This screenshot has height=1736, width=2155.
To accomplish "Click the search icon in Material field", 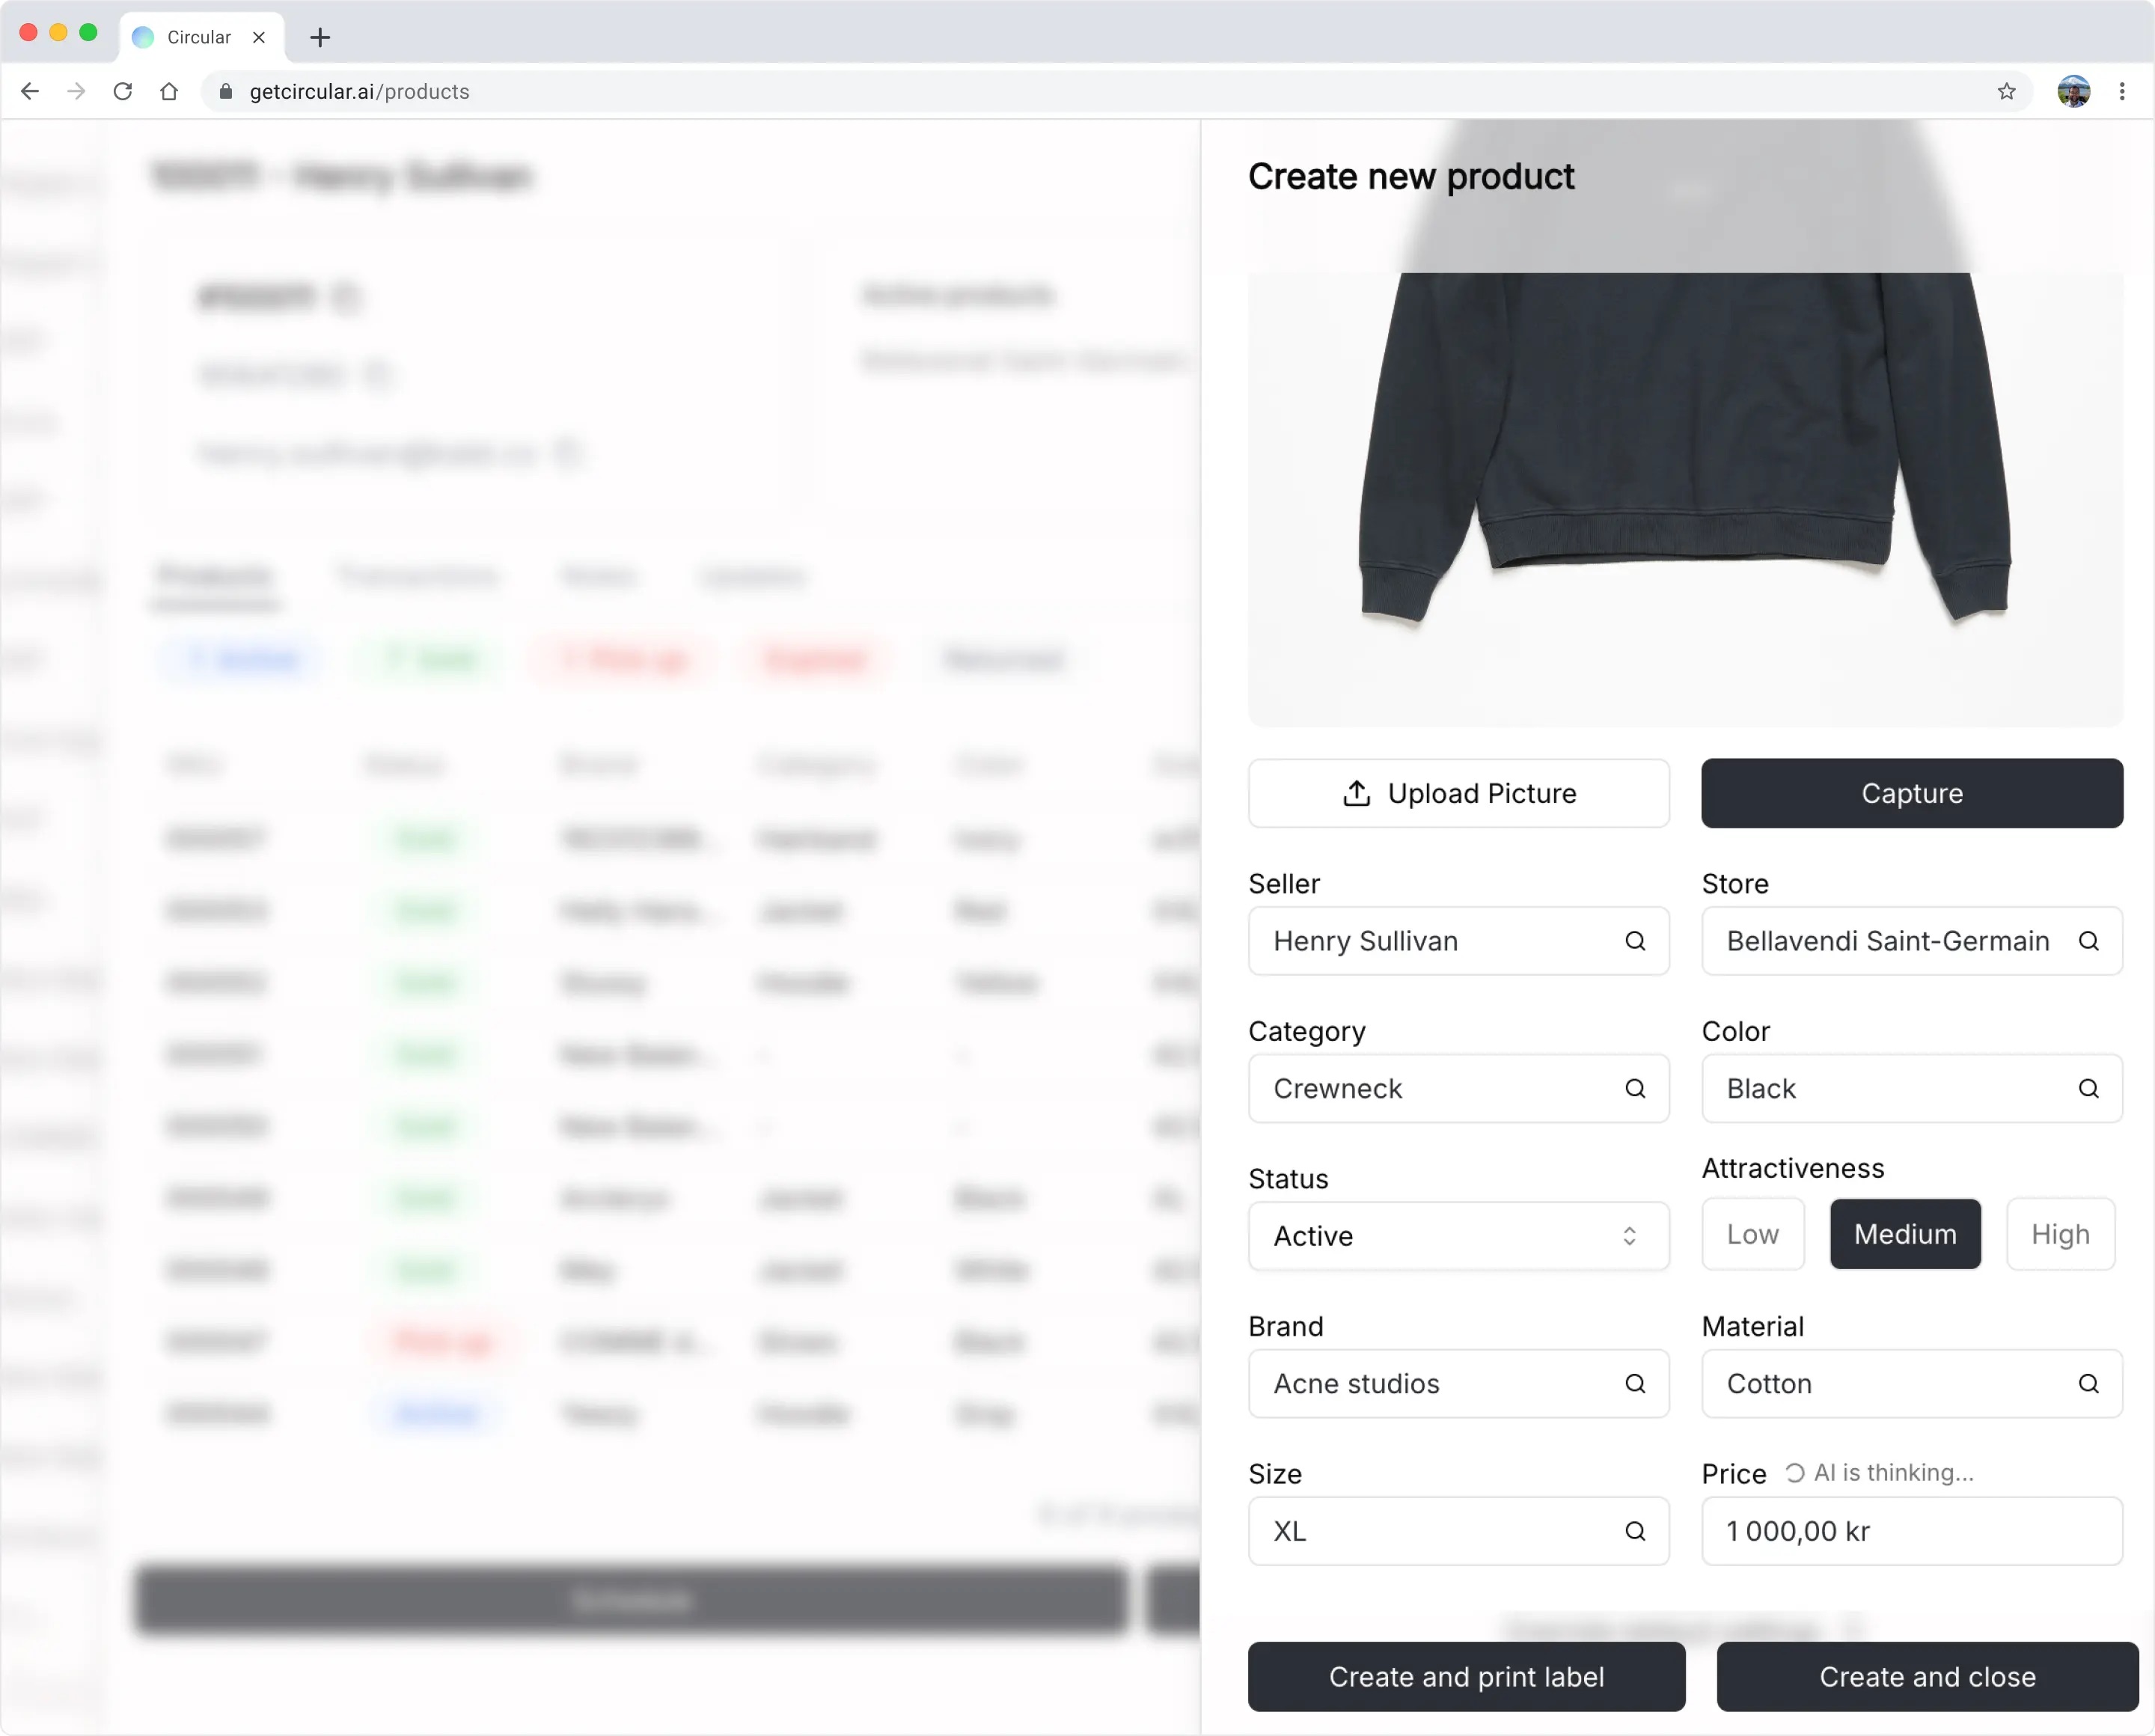I will coord(2088,1383).
